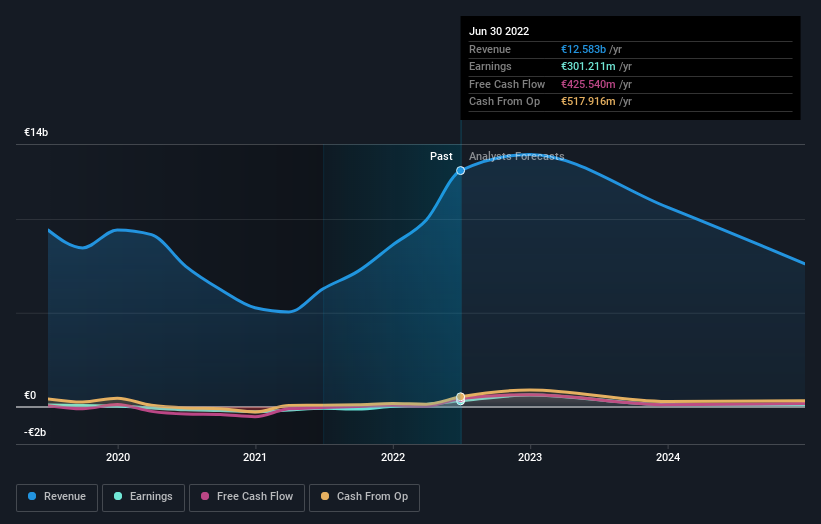Click the pink Free Cash Flow dot
This screenshot has width=821, height=524.
pyautogui.click(x=205, y=496)
